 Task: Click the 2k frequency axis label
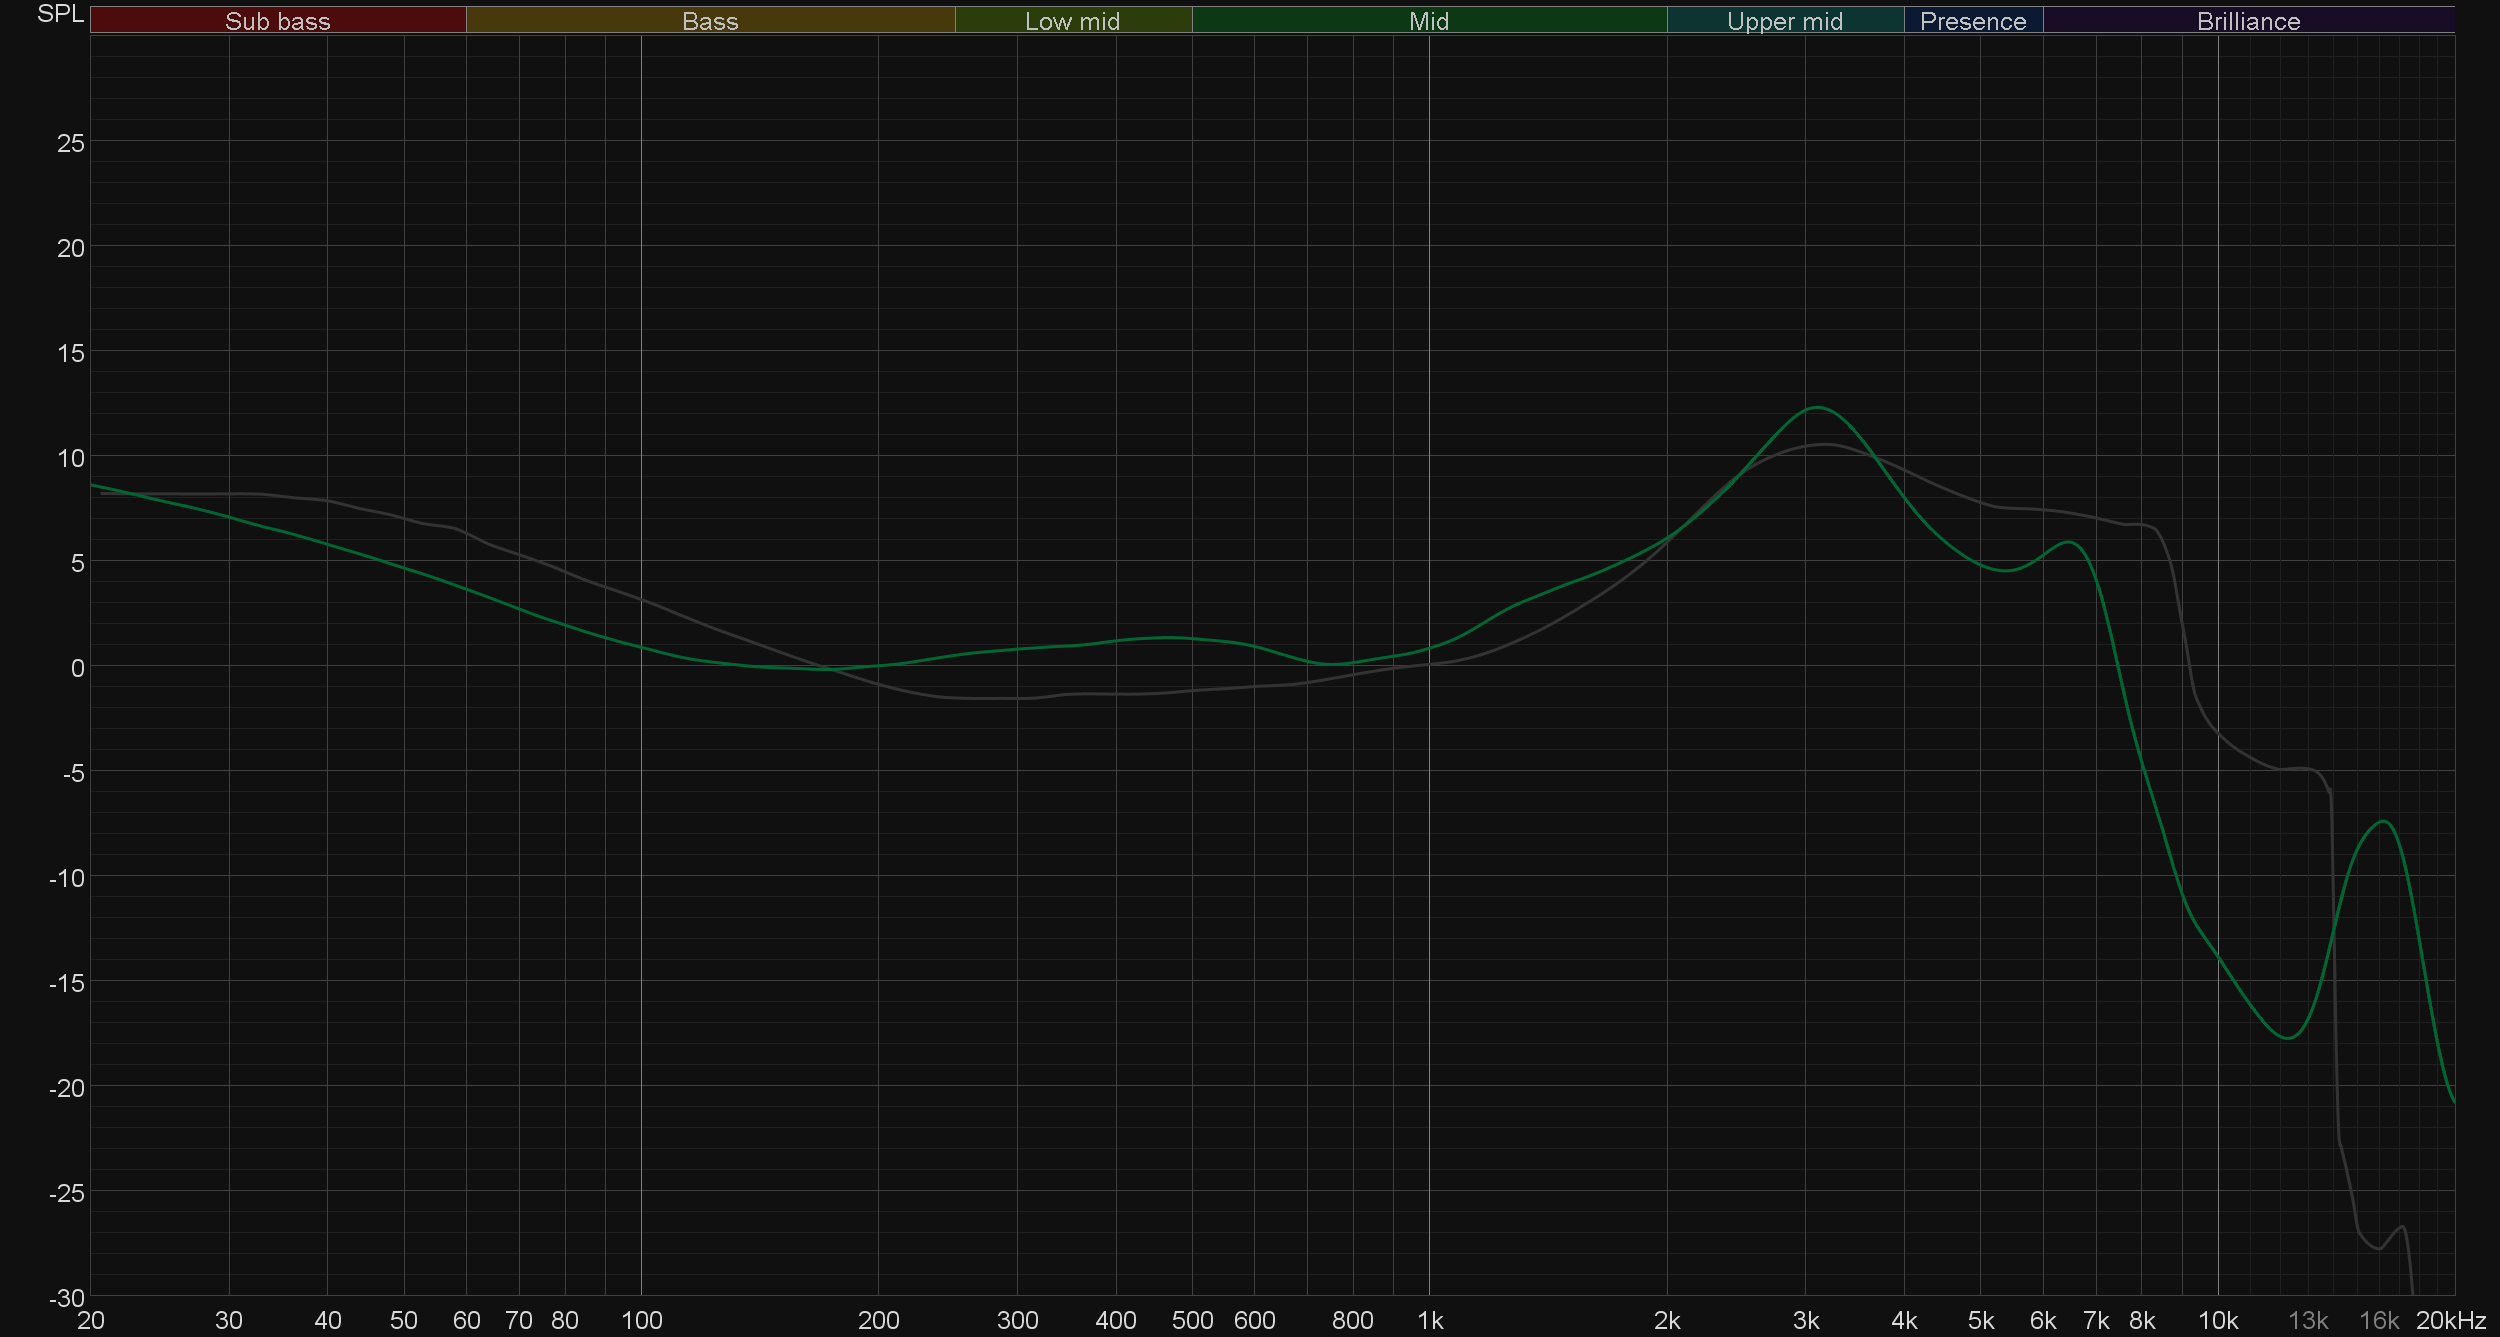[x=1667, y=1320]
